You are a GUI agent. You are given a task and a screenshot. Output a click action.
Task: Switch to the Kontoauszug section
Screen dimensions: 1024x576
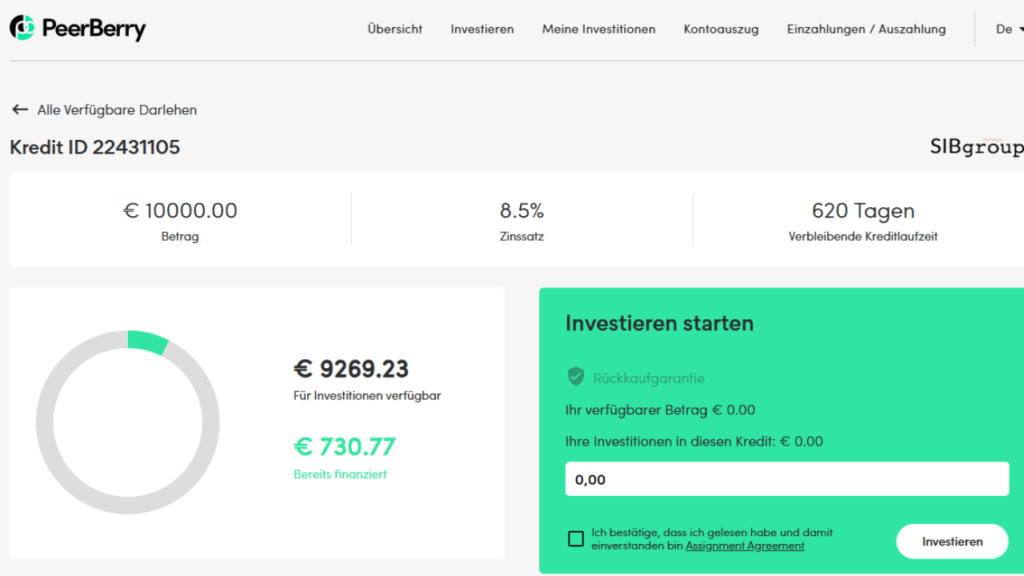(x=721, y=29)
